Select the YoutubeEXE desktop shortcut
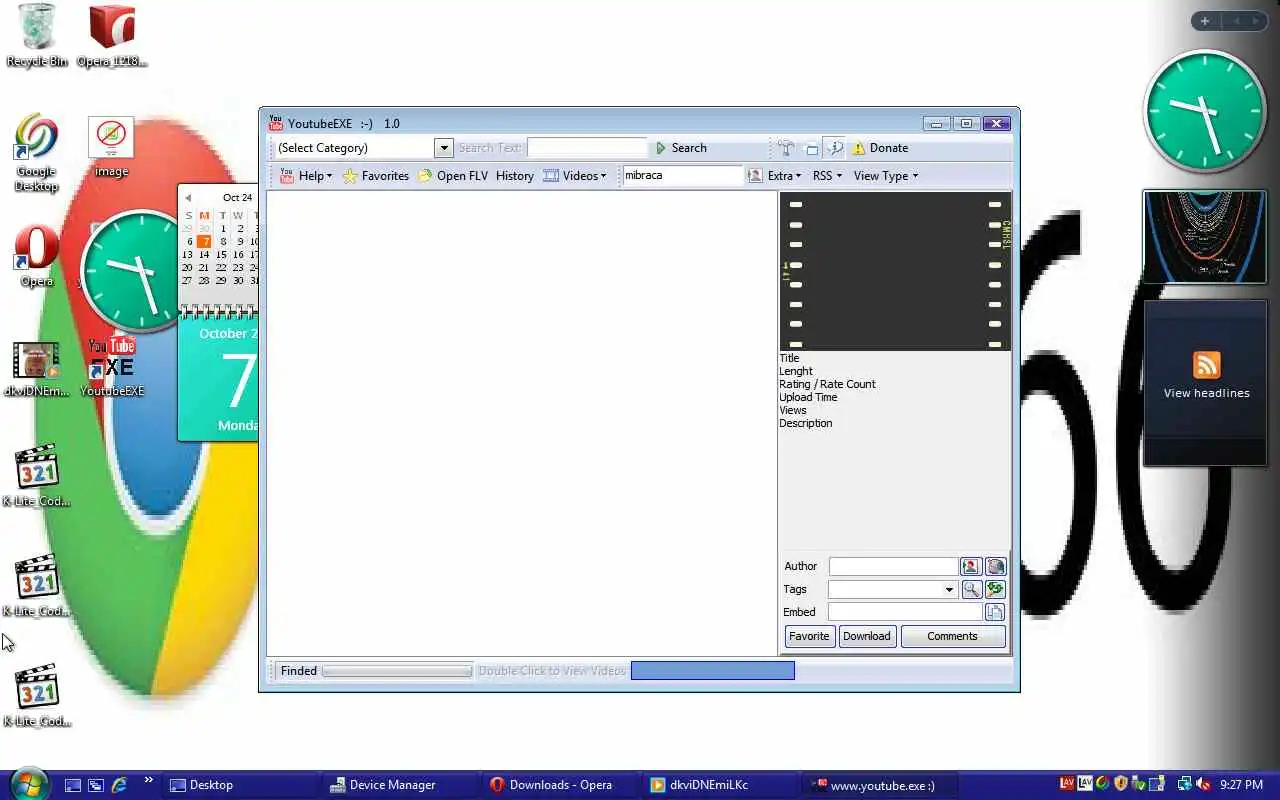 pyautogui.click(x=112, y=367)
